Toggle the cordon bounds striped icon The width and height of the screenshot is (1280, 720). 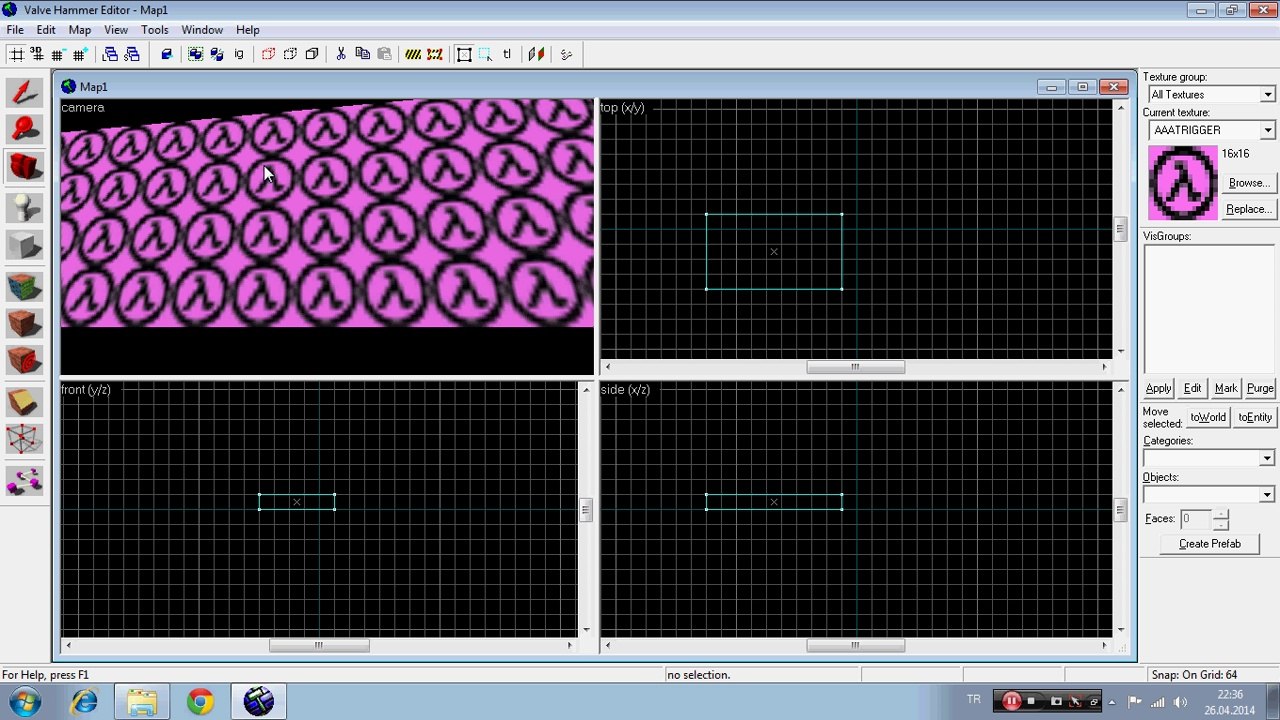tap(413, 54)
